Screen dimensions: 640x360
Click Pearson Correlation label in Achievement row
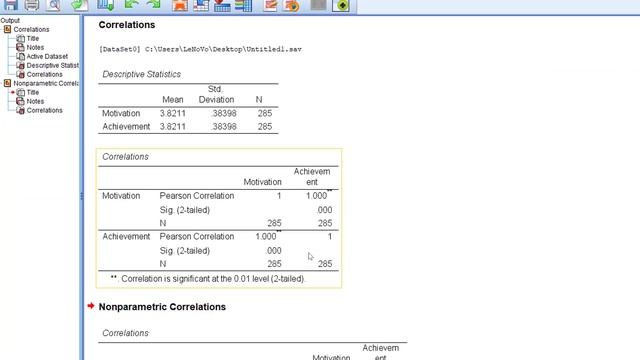pyautogui.click(x=197, y=236)
